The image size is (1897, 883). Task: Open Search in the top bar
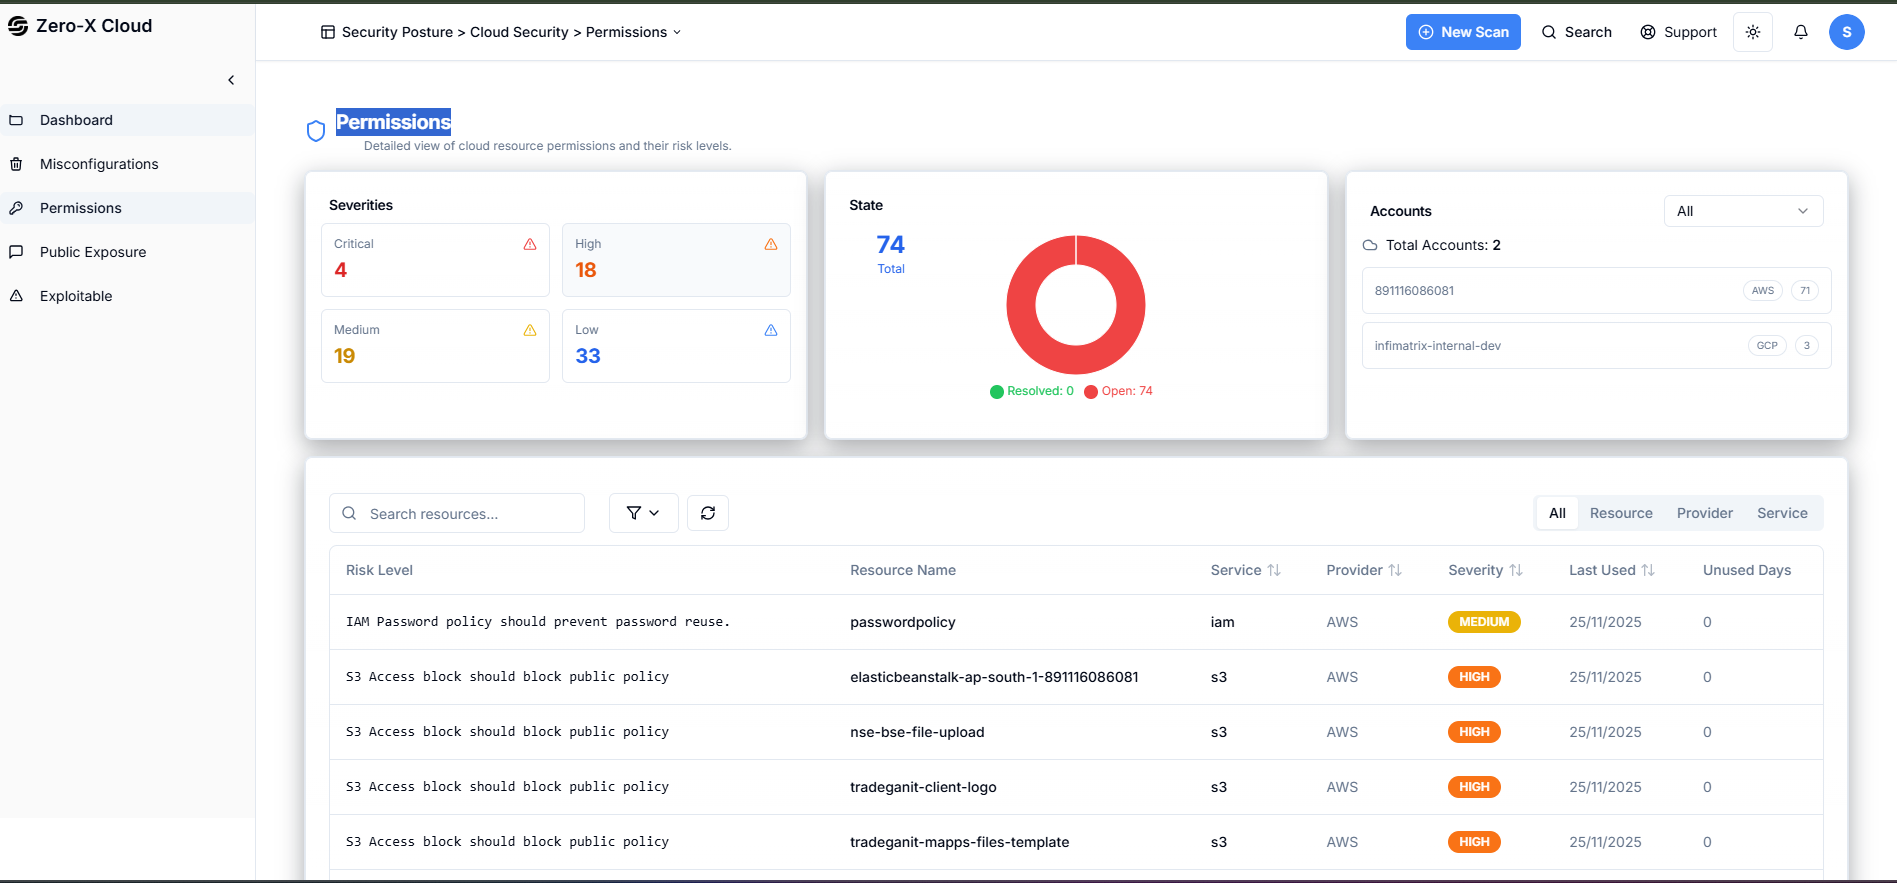tap(1577, 32)
